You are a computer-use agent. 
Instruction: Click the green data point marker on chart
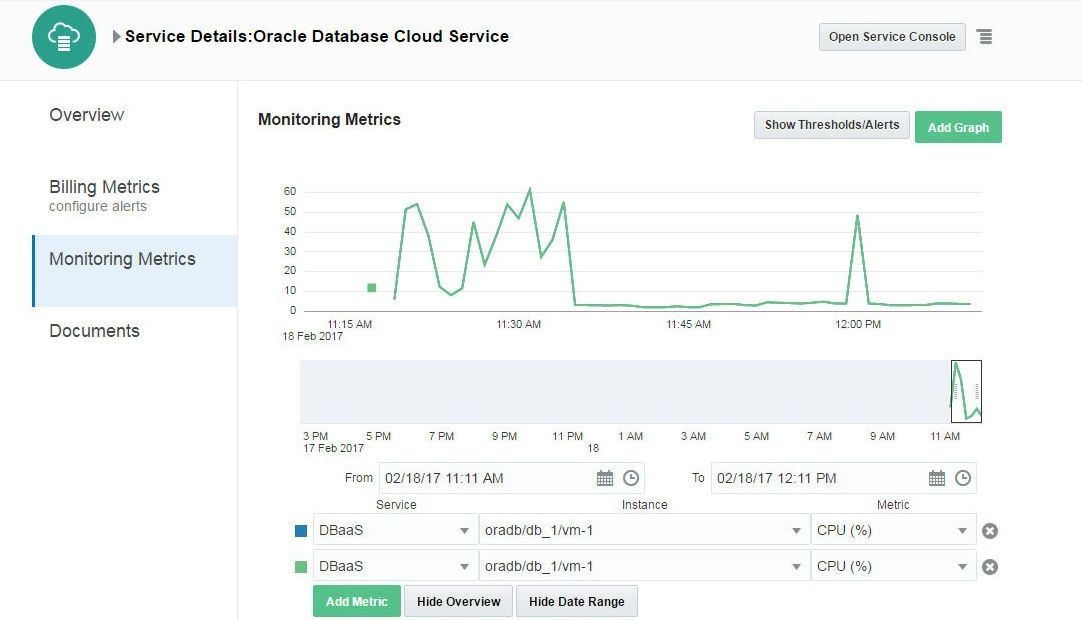point(372,287)
